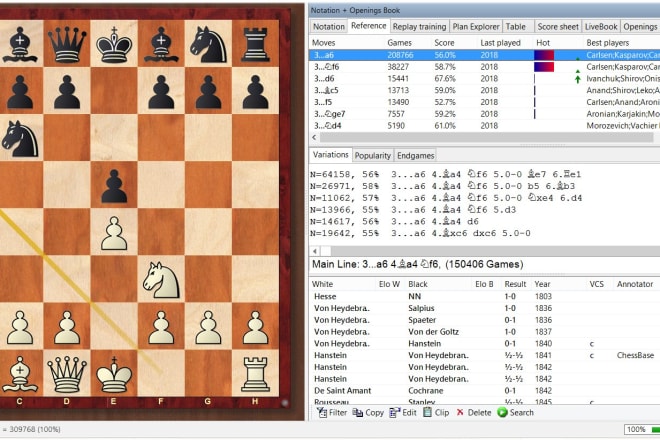Click the hot indicator bar in the 3...a6 row
660x440 pixels.
544,55
